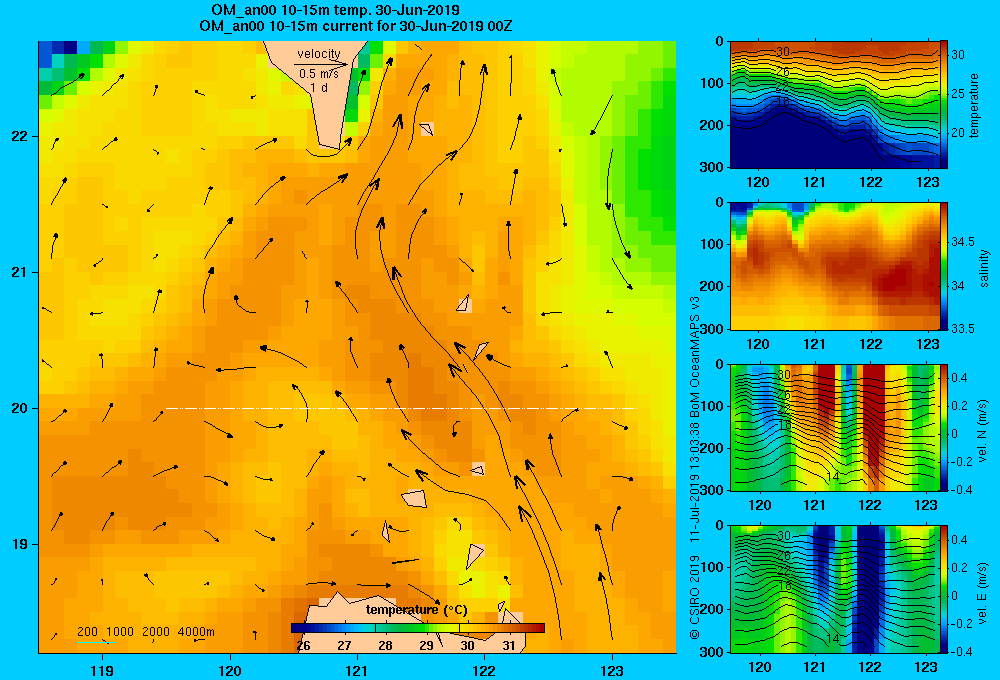Click the main map's latitude label 21
1000x680 pixels.
19,272
